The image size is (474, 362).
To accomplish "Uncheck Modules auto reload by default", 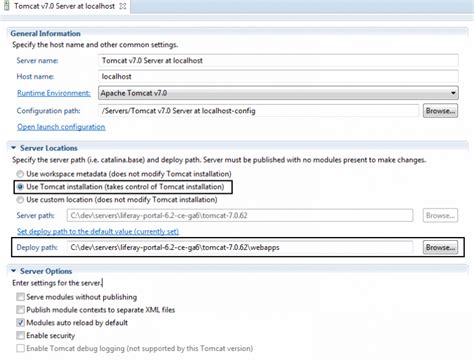I will 20,323.
